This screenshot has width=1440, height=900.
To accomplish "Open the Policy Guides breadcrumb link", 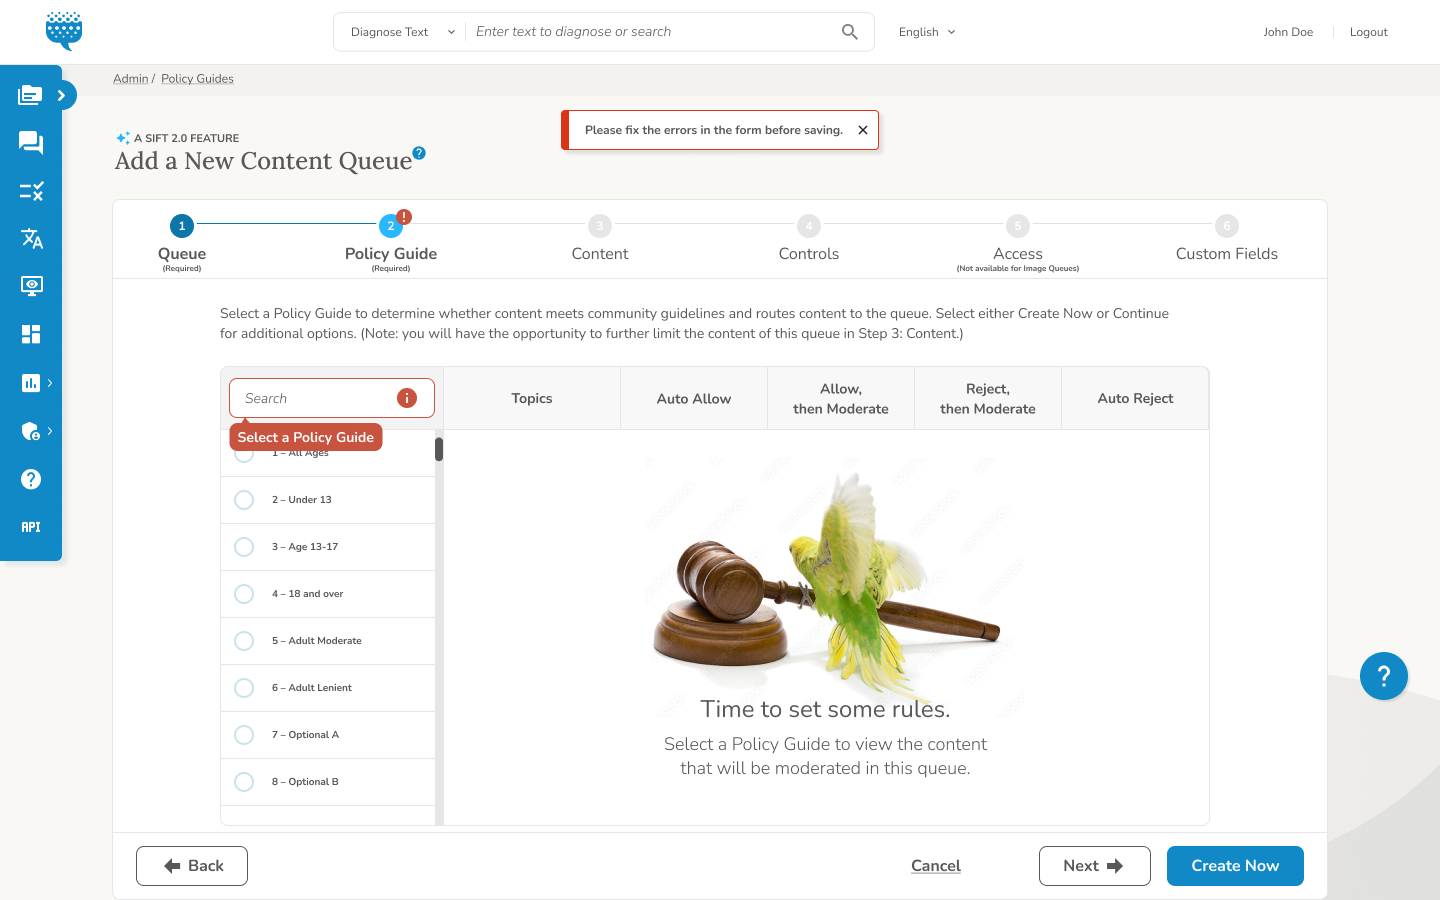I will coord(197,79).
